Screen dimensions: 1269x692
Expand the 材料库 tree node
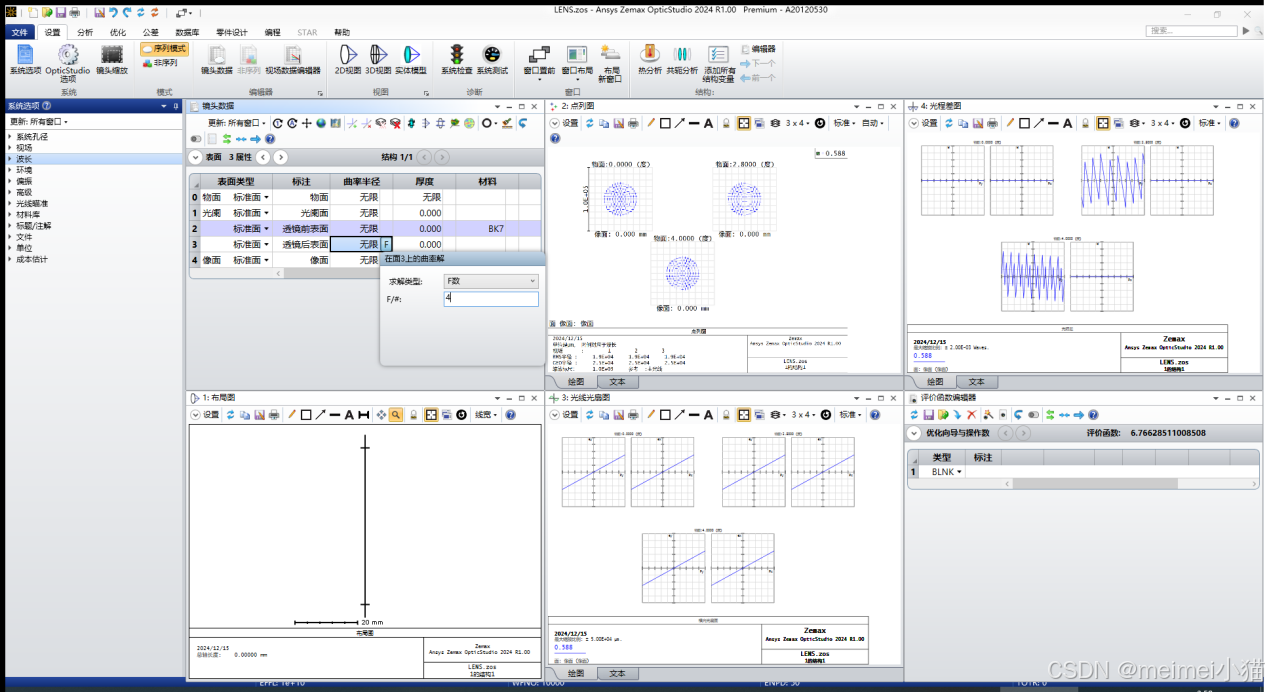(10, 214)
